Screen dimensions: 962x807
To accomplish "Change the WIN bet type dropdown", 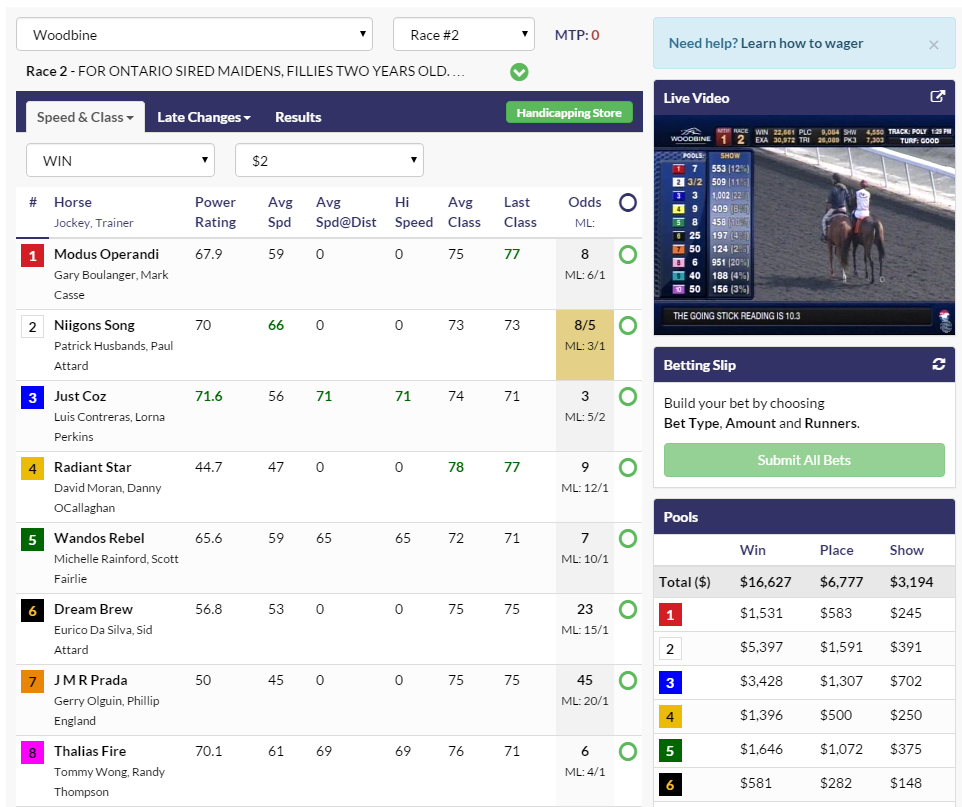I will pos(120,160).
